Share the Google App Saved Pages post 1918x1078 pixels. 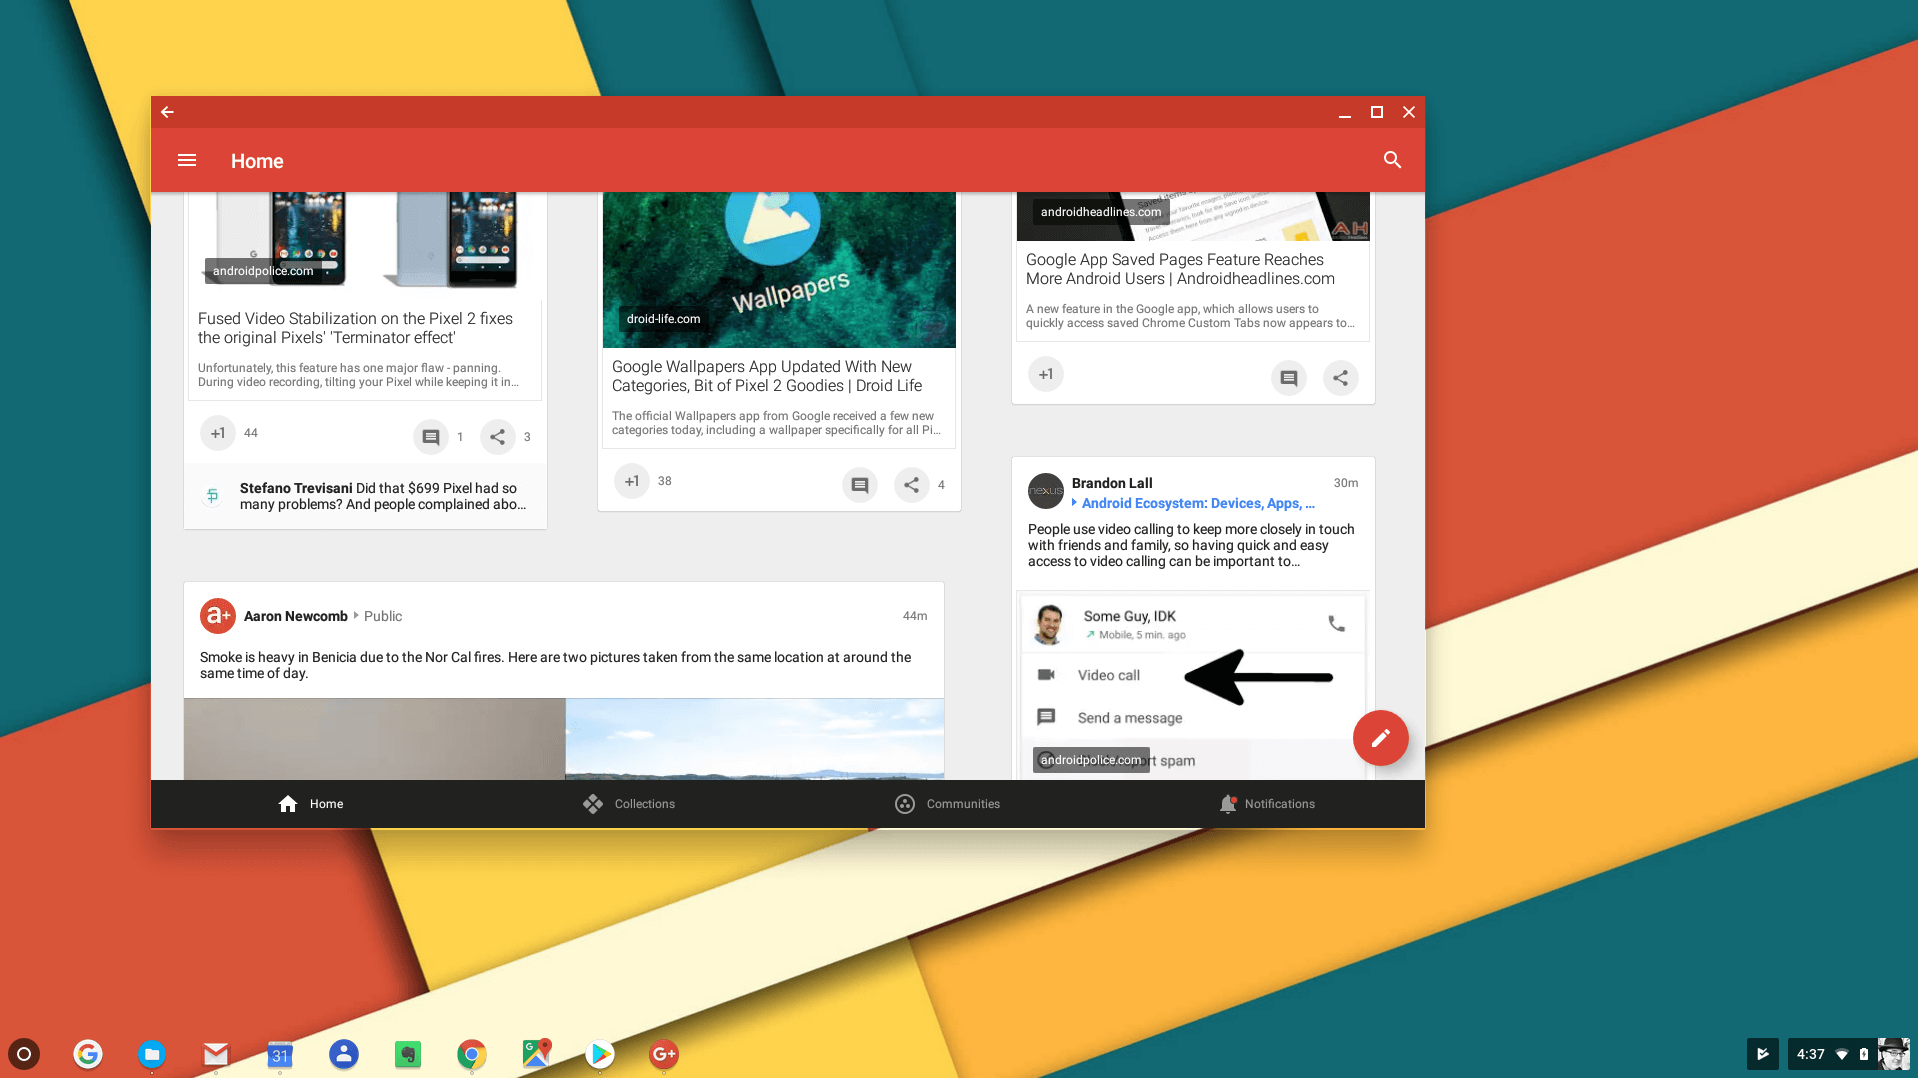(1341, 378)
